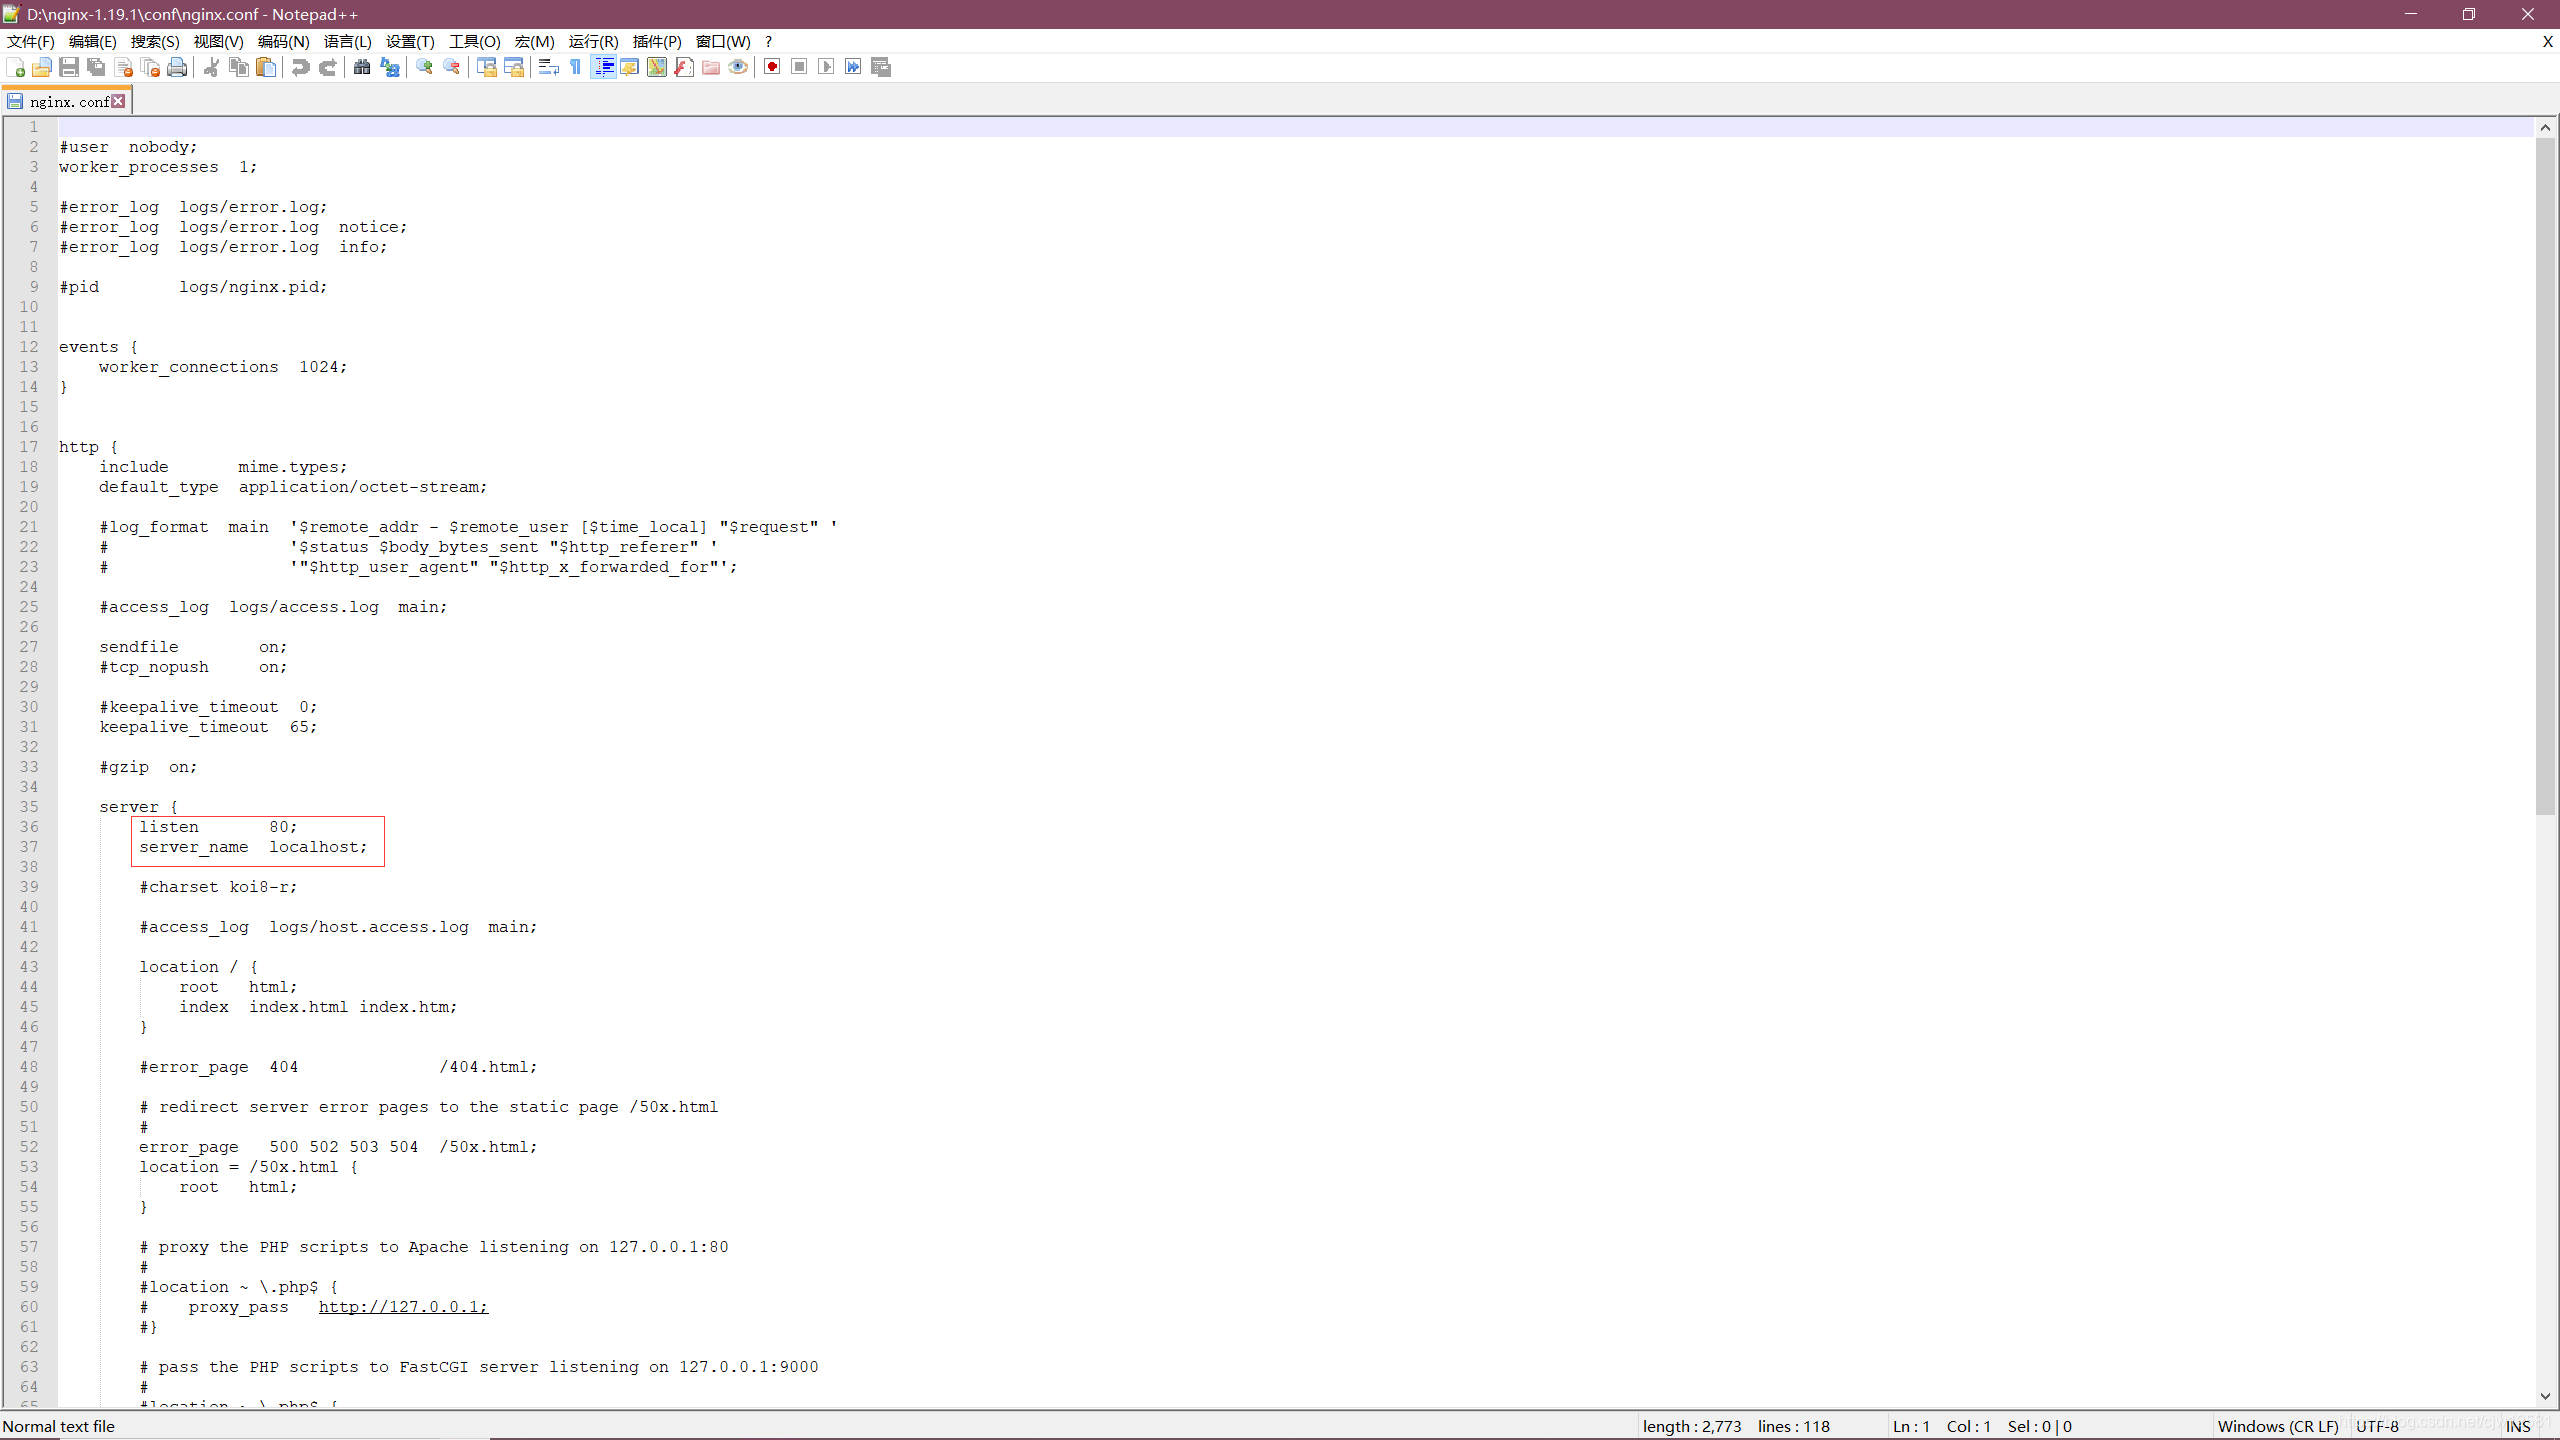The height and width of the screenshot is (1440, 2560).
Task: Open the 工具(O) menu
Action: [474, 41]
